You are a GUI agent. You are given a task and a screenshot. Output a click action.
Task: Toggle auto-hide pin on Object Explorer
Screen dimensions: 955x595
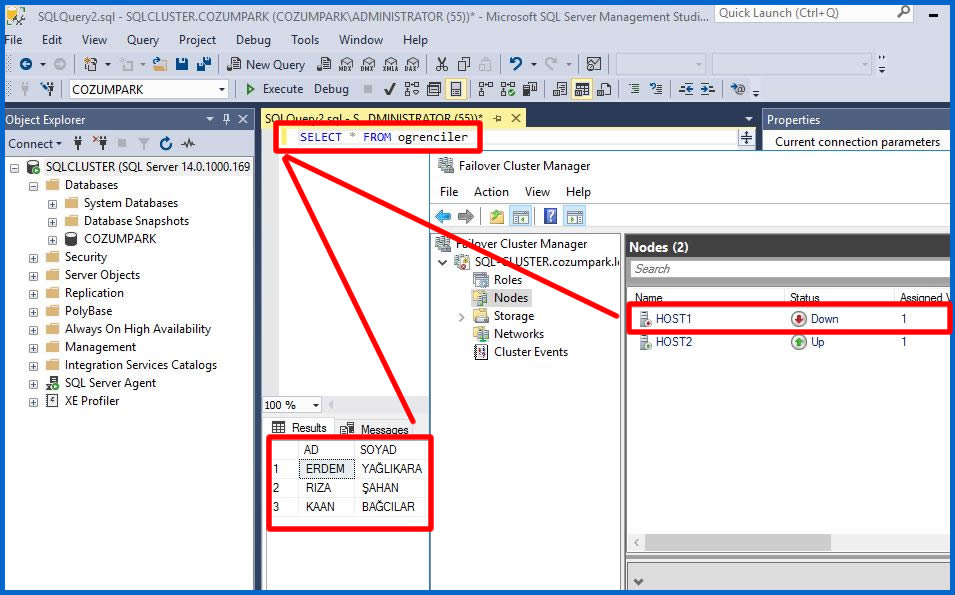(x=227, y=120)
